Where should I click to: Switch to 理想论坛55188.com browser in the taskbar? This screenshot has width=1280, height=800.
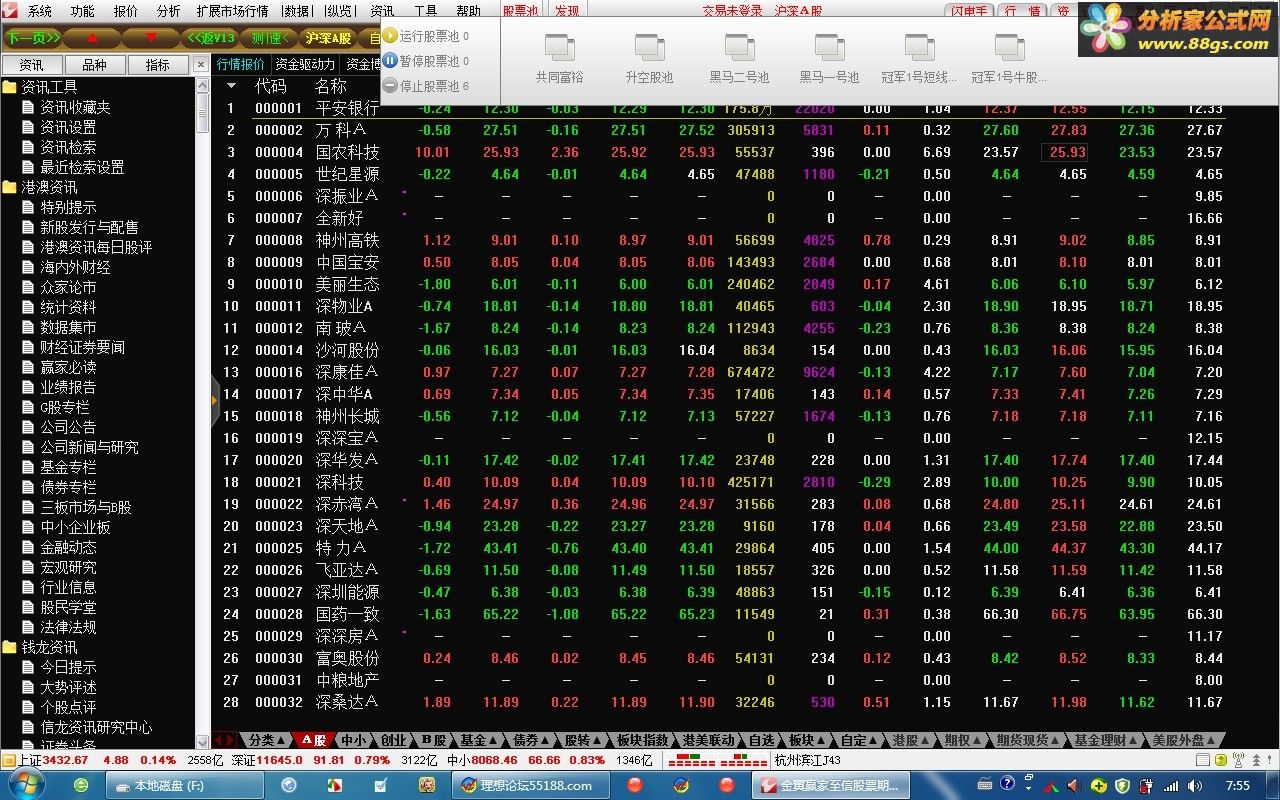click(532, 785)
